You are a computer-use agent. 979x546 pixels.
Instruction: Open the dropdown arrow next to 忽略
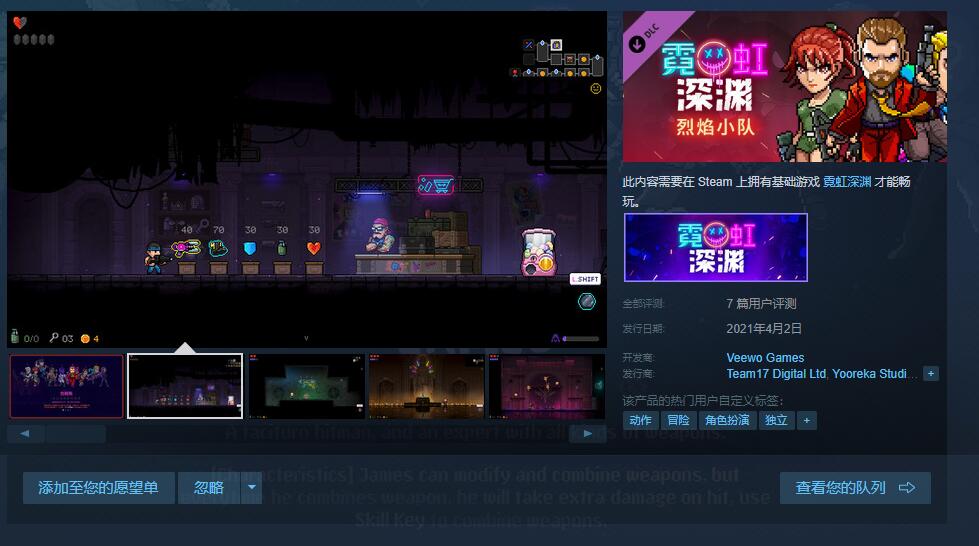point(252,488)
